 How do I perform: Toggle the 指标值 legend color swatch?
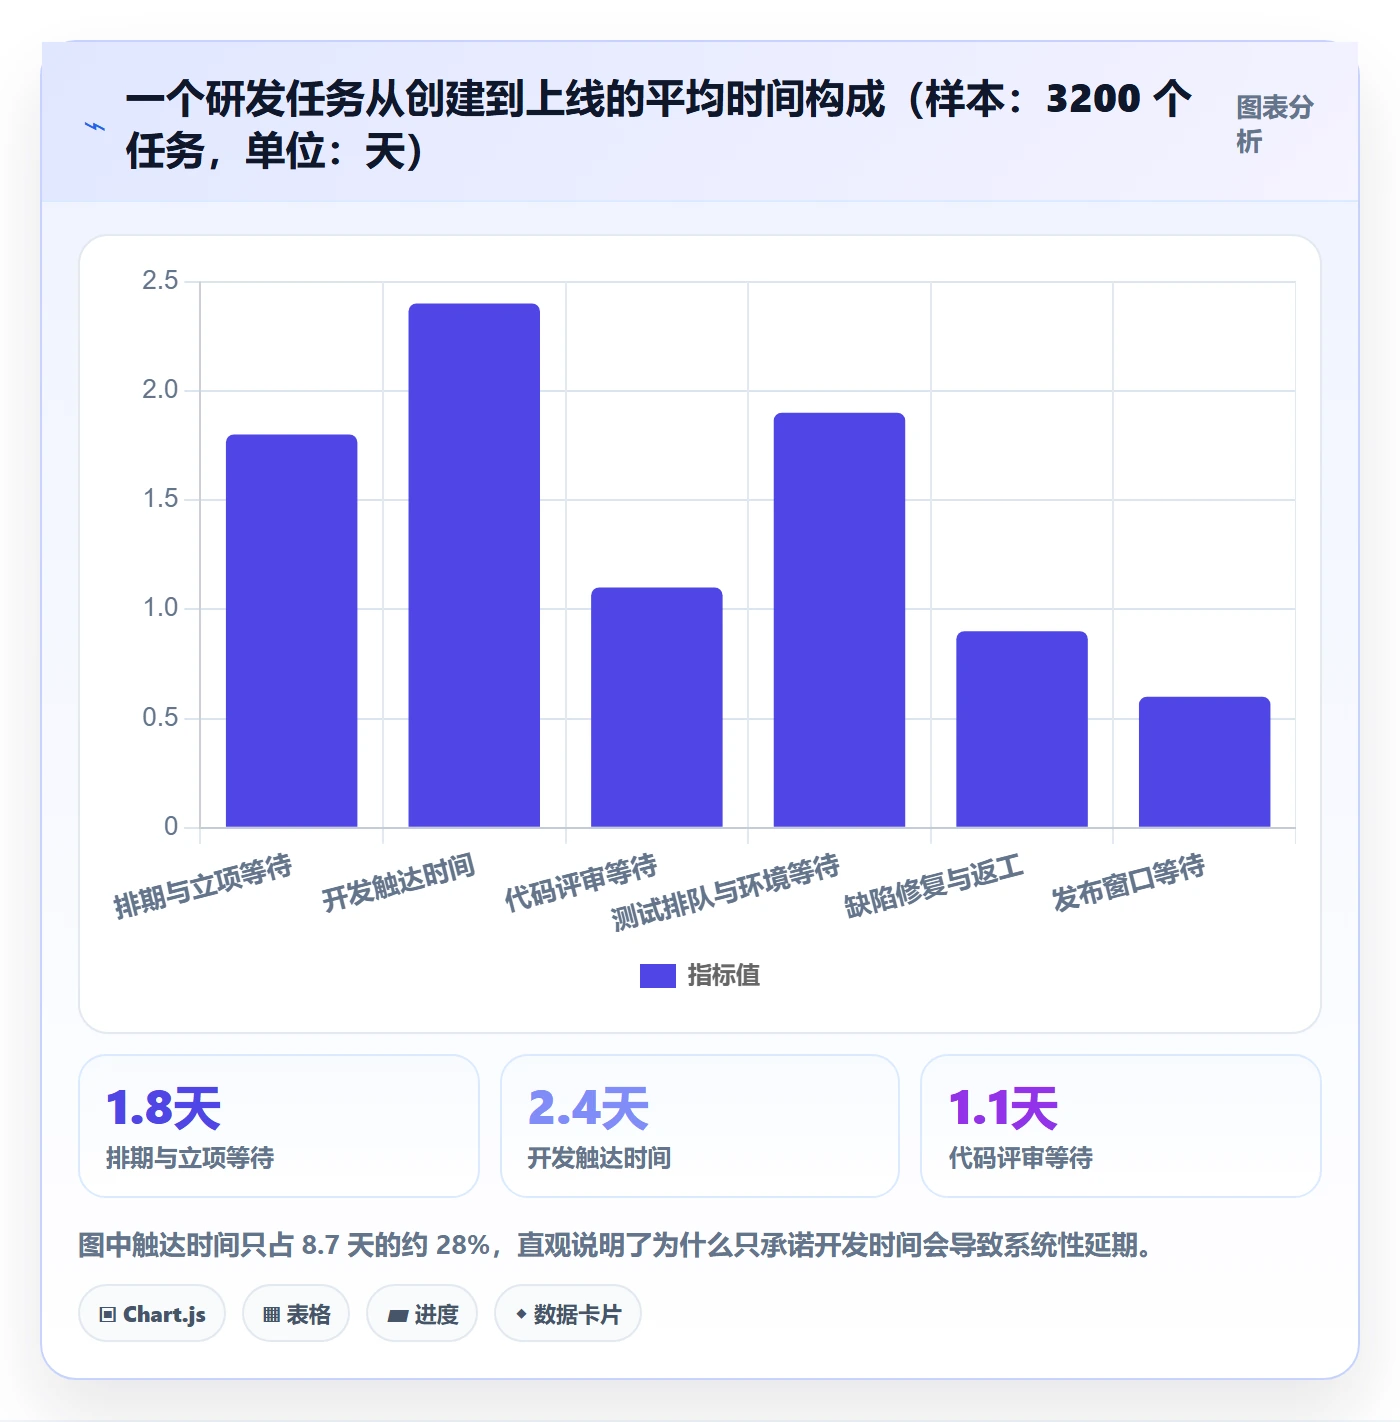[x=658, y=976]
